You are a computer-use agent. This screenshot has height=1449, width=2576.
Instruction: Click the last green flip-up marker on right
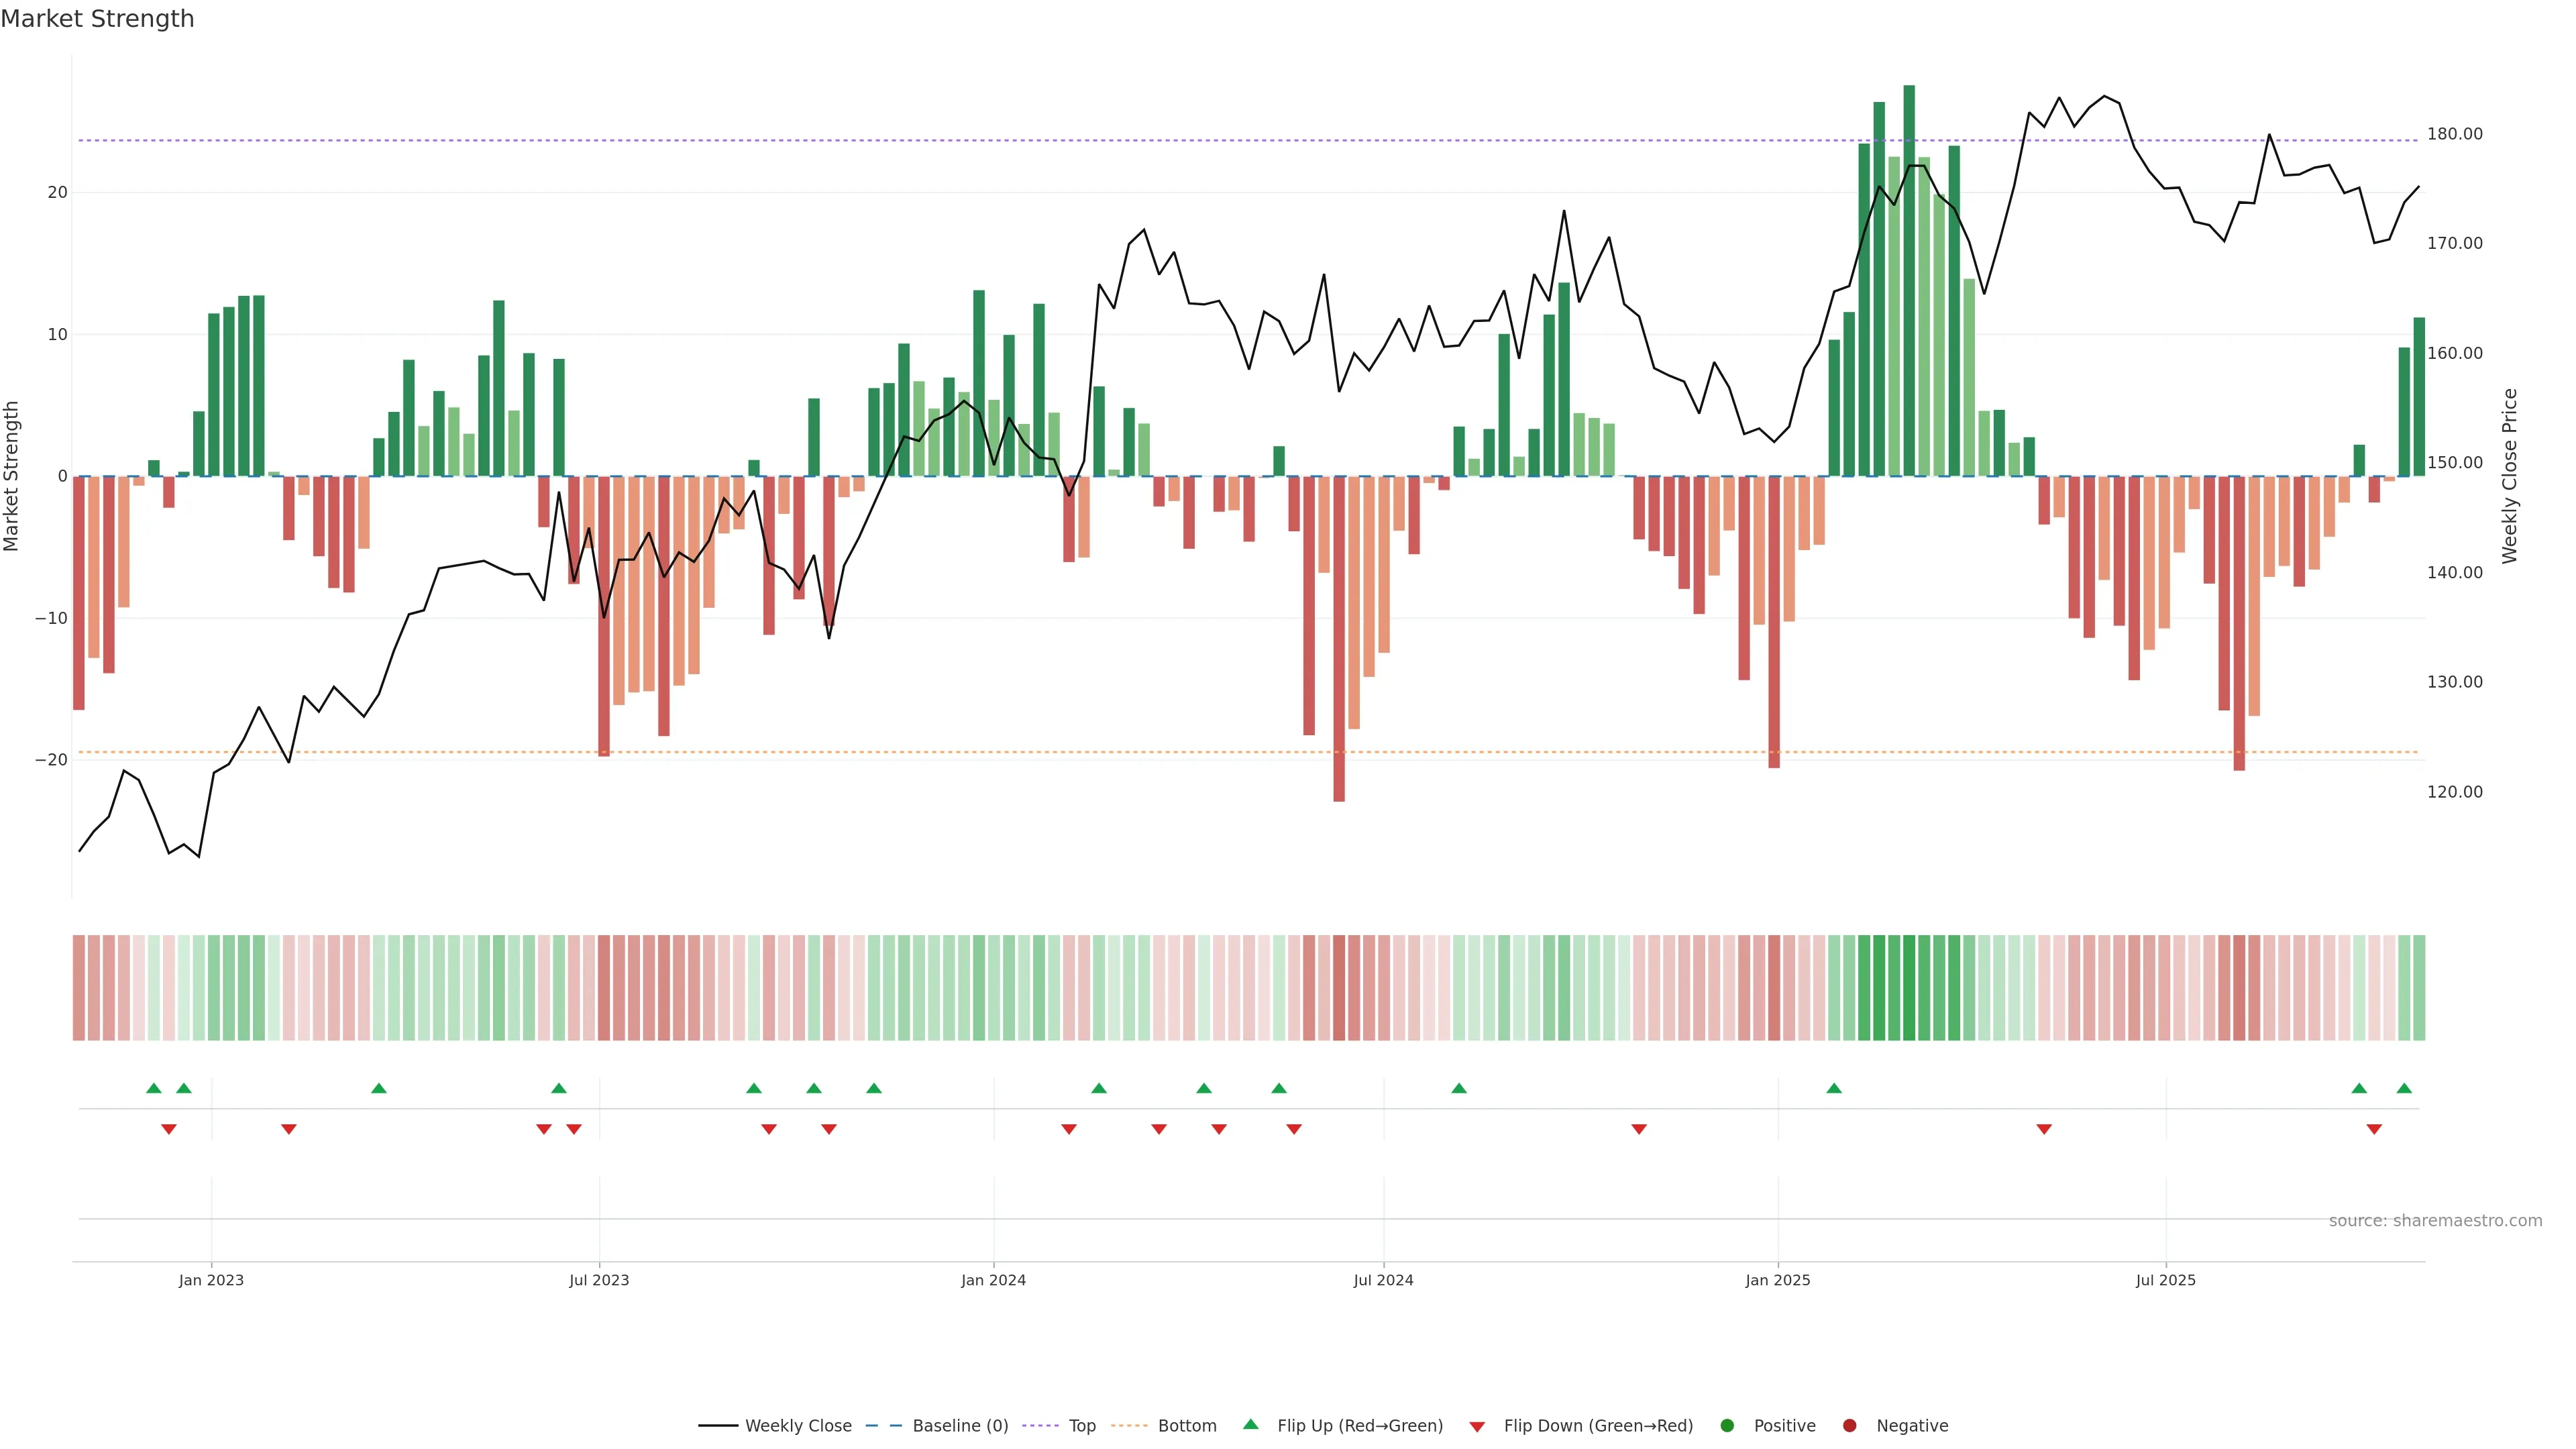(x=2404, y=1088)
